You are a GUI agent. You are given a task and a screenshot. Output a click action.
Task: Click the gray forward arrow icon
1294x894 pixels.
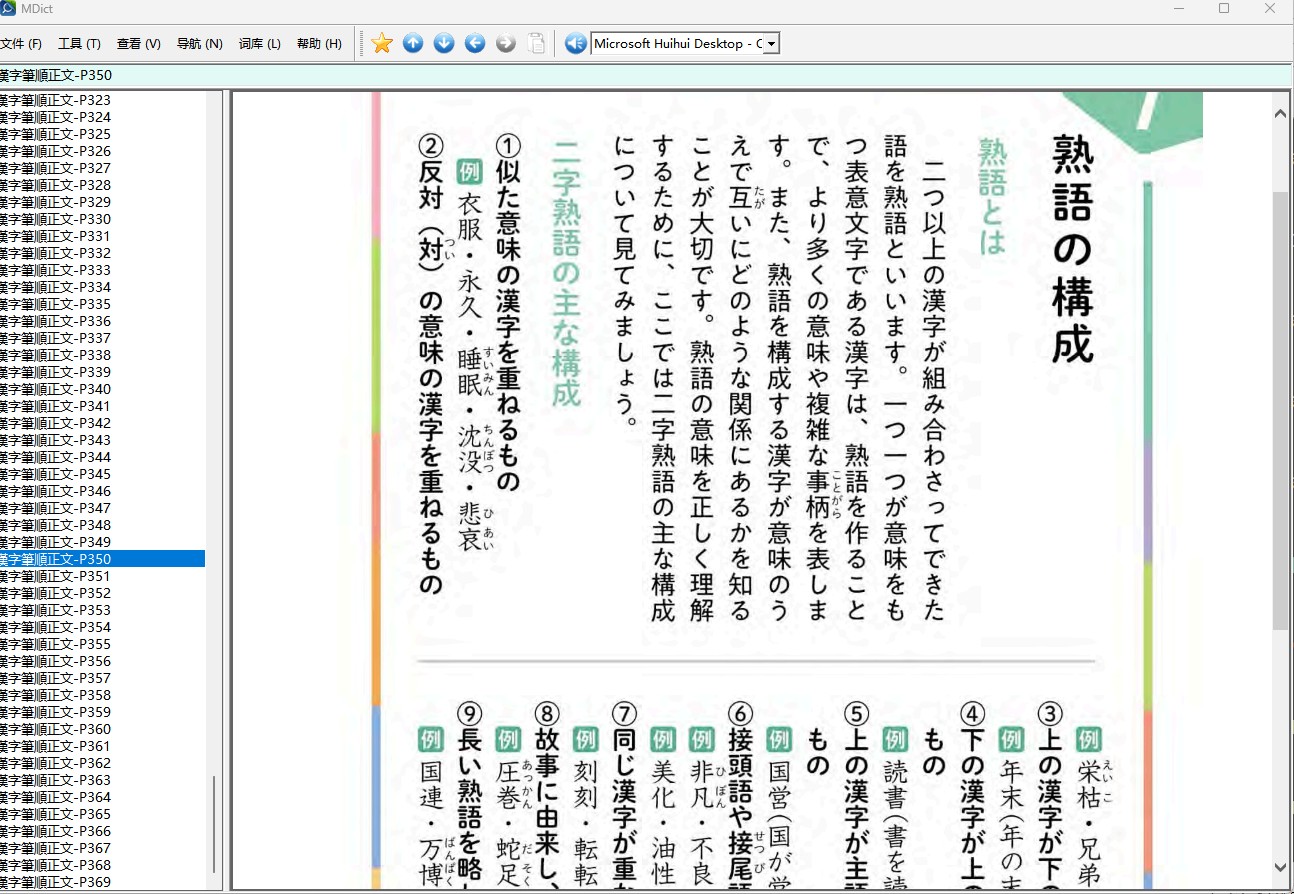click(506, 43)
